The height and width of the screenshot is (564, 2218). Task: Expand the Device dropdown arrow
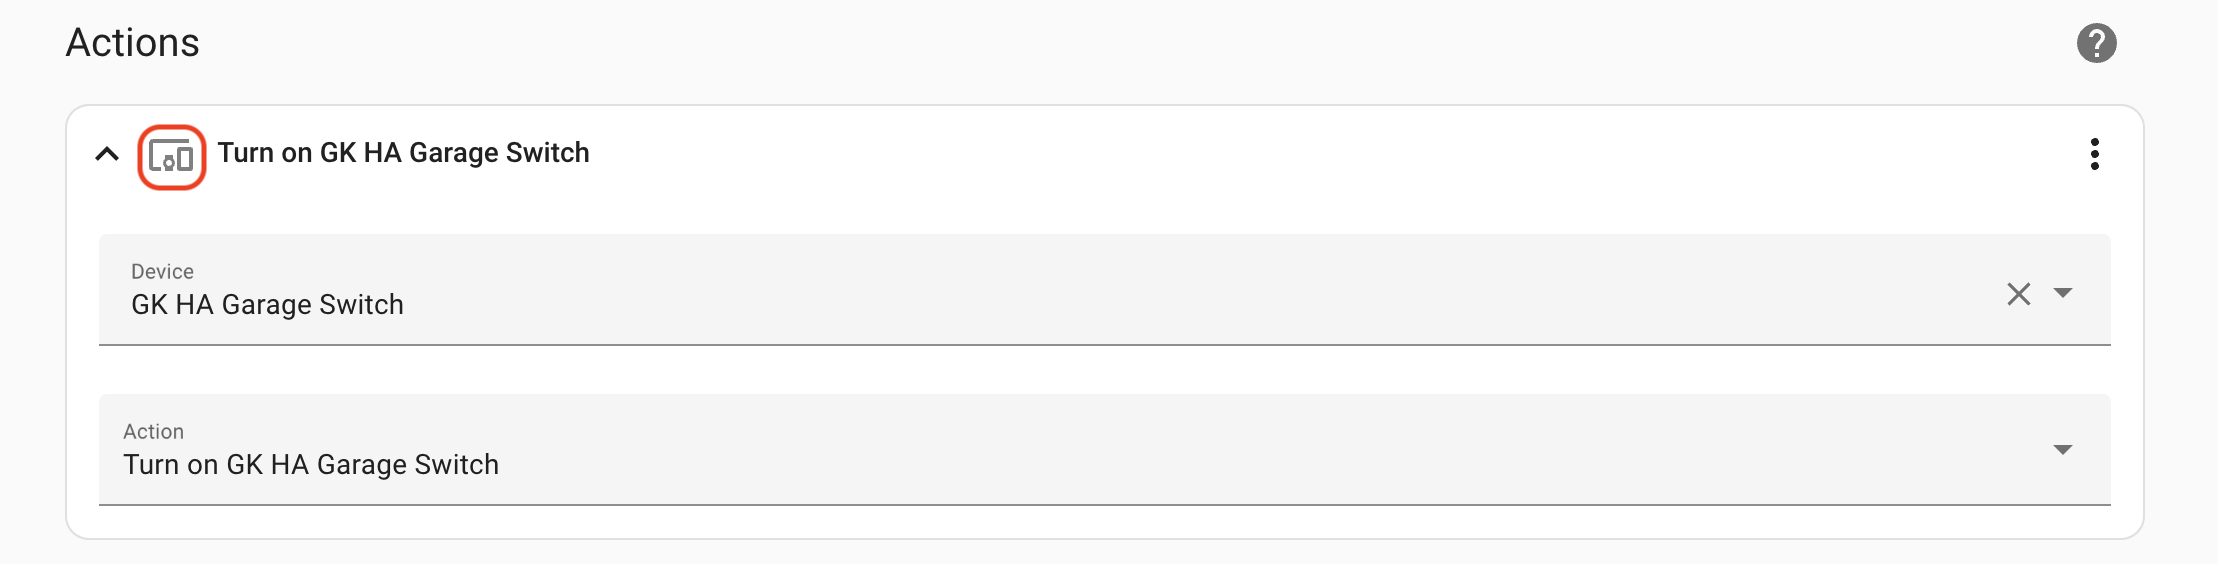pyautogui.click(x=2062, y=293)
